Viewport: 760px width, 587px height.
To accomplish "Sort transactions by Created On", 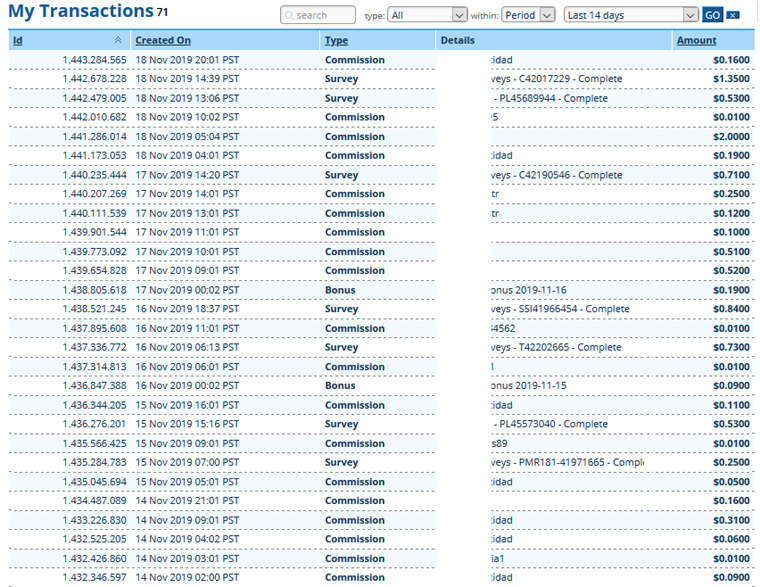I will click(163, 41).
